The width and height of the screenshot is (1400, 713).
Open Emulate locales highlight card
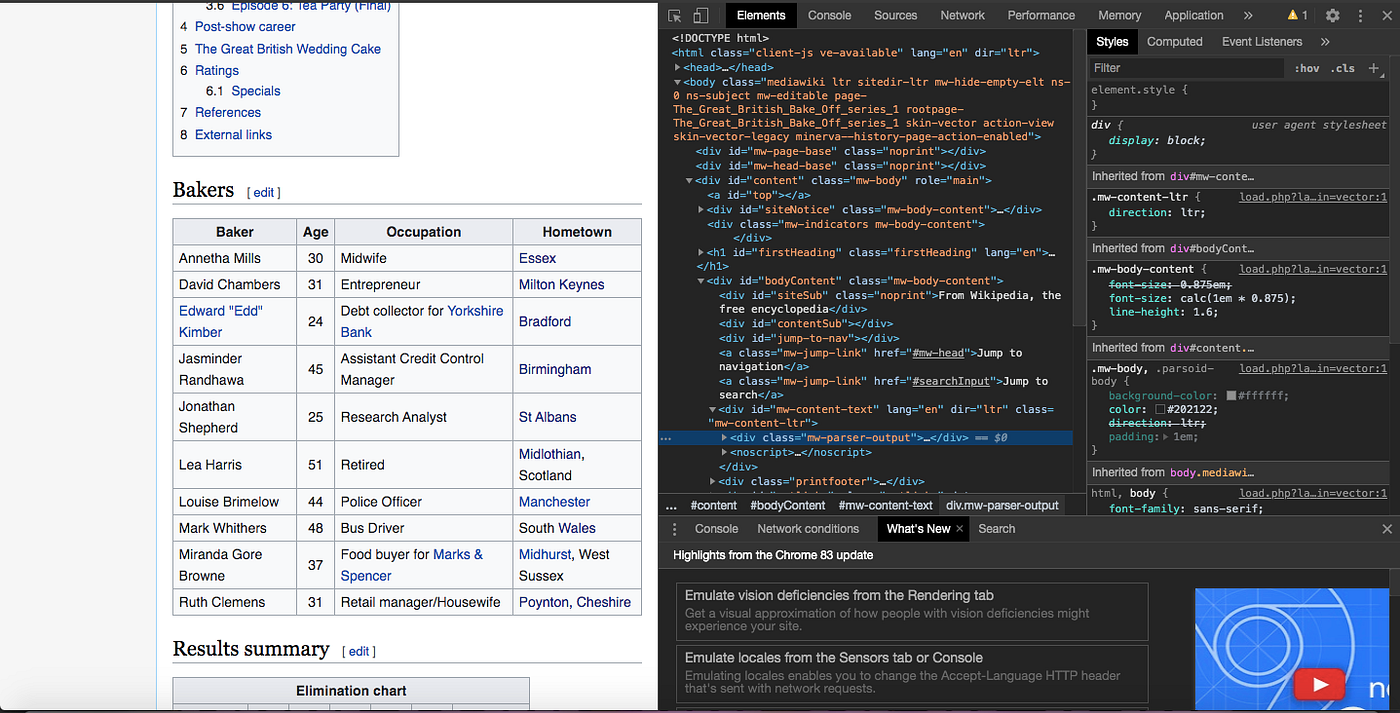coord(912,673)
